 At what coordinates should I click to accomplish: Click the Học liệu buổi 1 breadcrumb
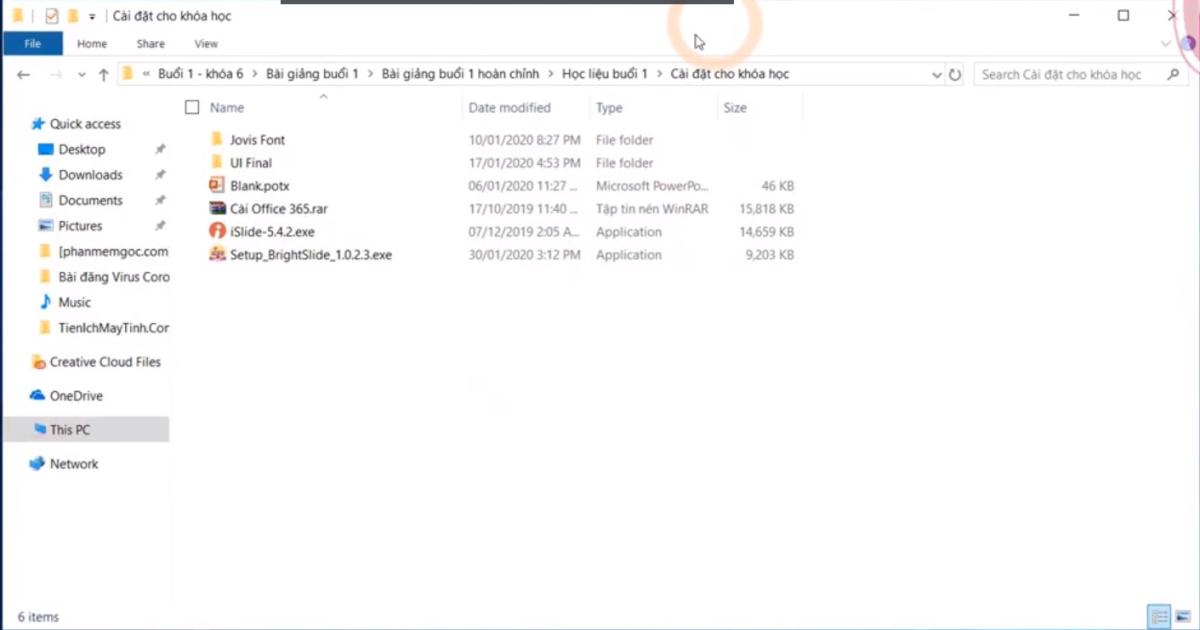(604, 74)
